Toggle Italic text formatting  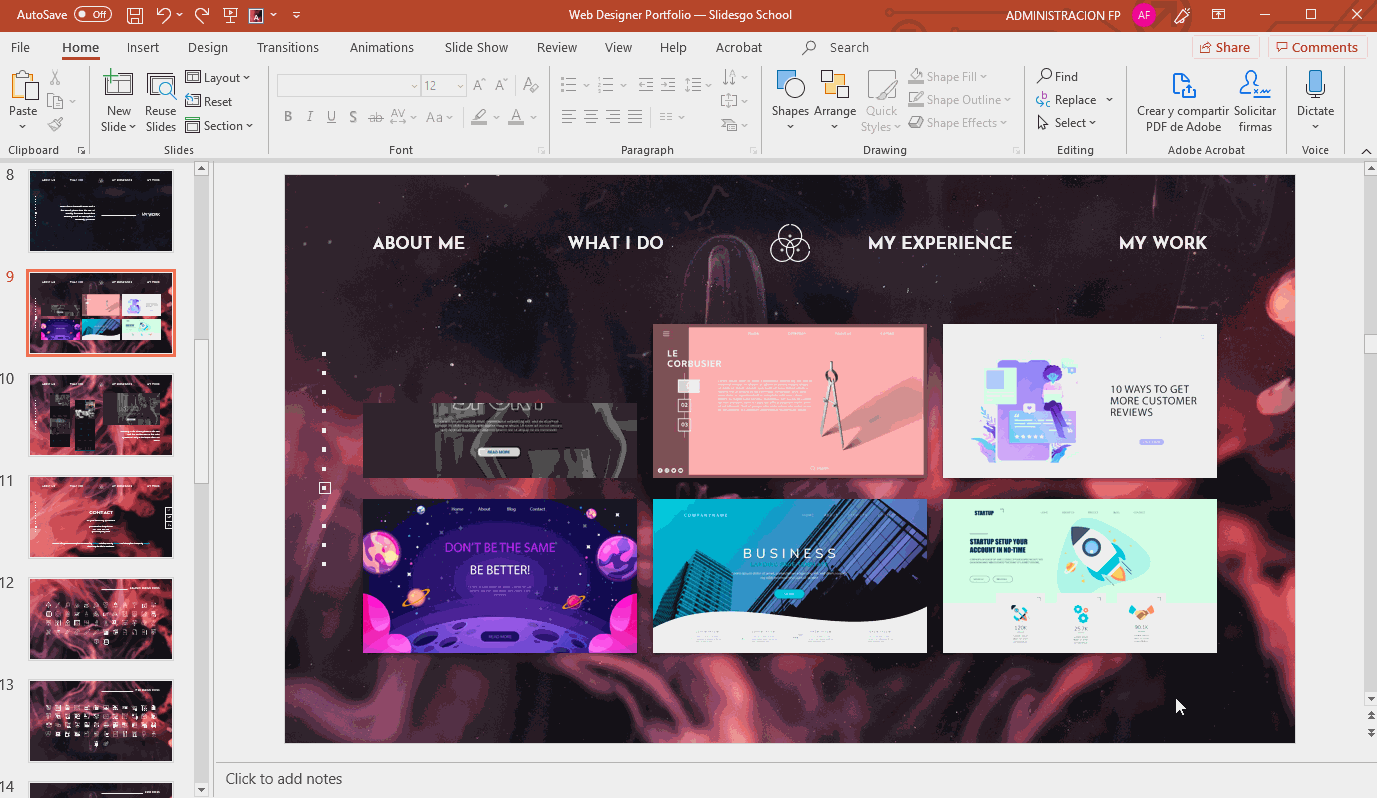click(310, 117)
